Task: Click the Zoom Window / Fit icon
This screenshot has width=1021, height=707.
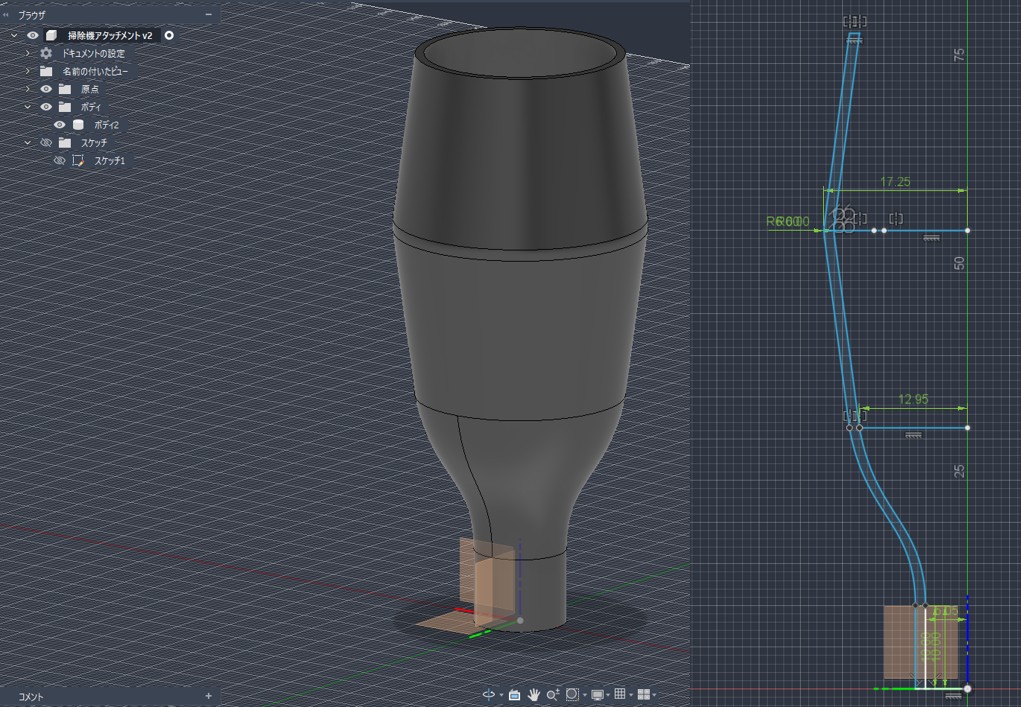Action: [572, 694]
